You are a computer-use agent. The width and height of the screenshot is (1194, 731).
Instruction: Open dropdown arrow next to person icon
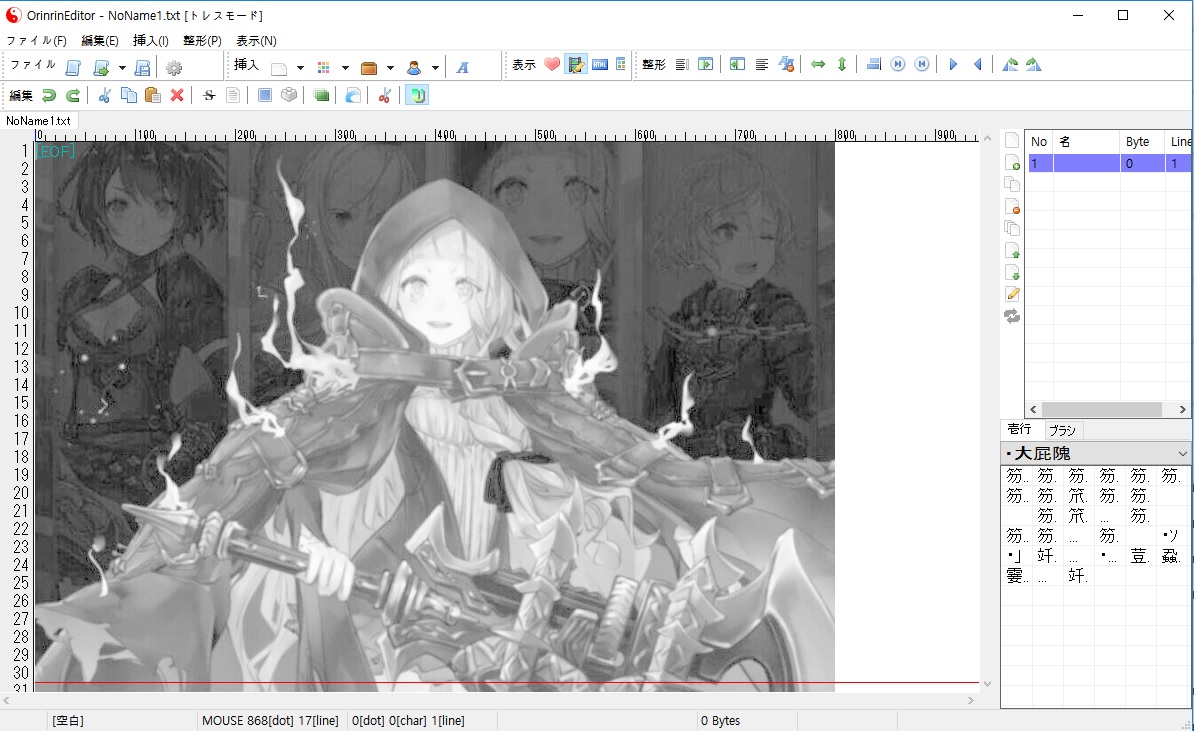[435, 68]
